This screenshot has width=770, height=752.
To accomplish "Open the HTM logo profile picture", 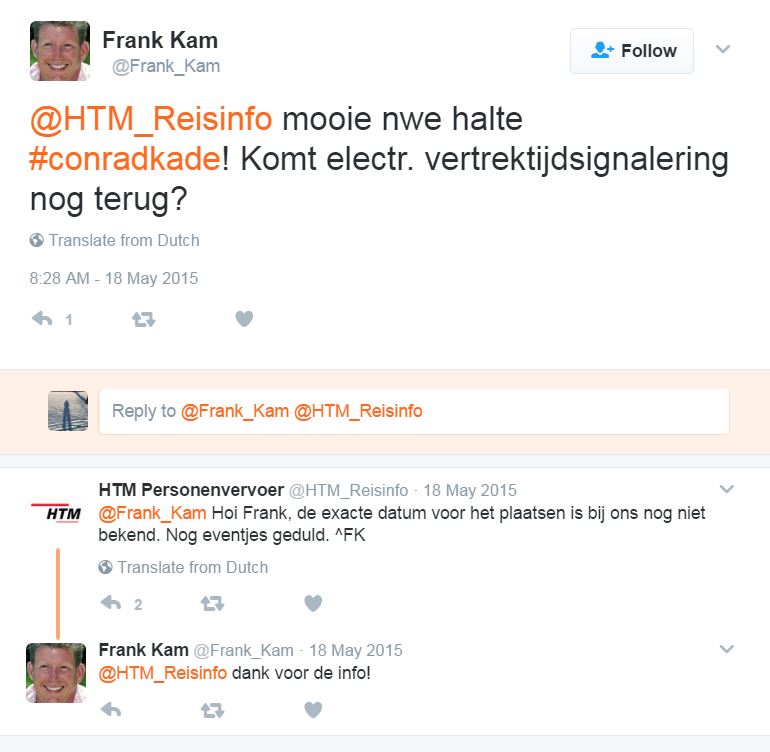I will point(63,514).
